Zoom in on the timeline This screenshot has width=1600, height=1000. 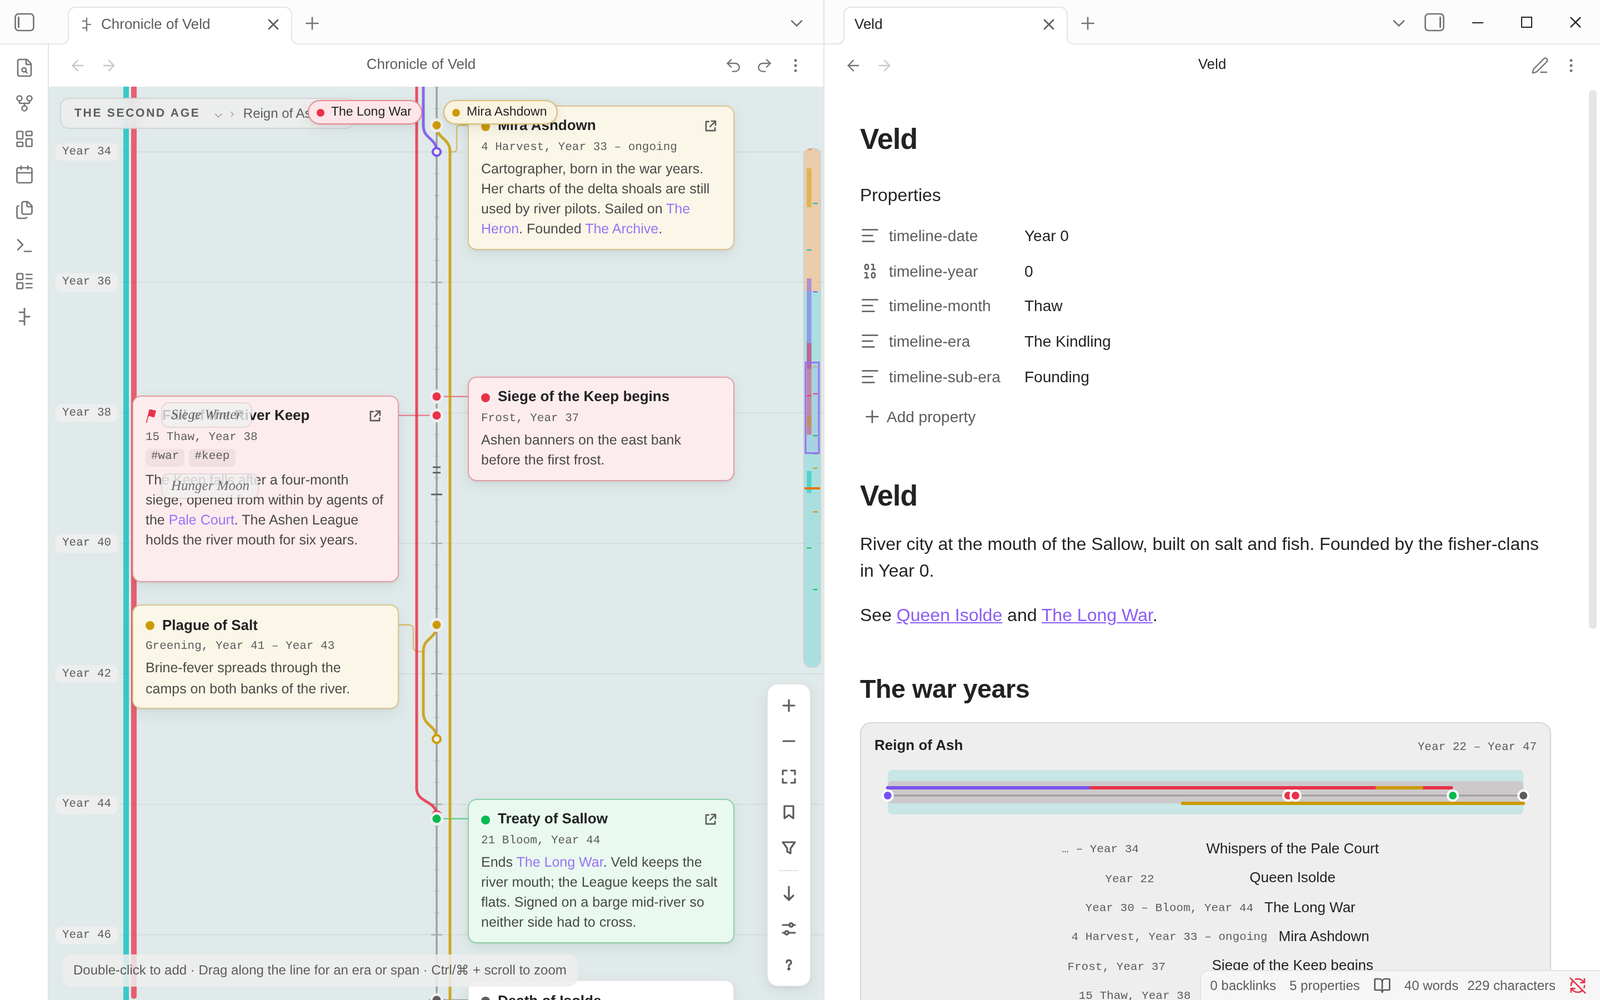[x=789, y=706]
